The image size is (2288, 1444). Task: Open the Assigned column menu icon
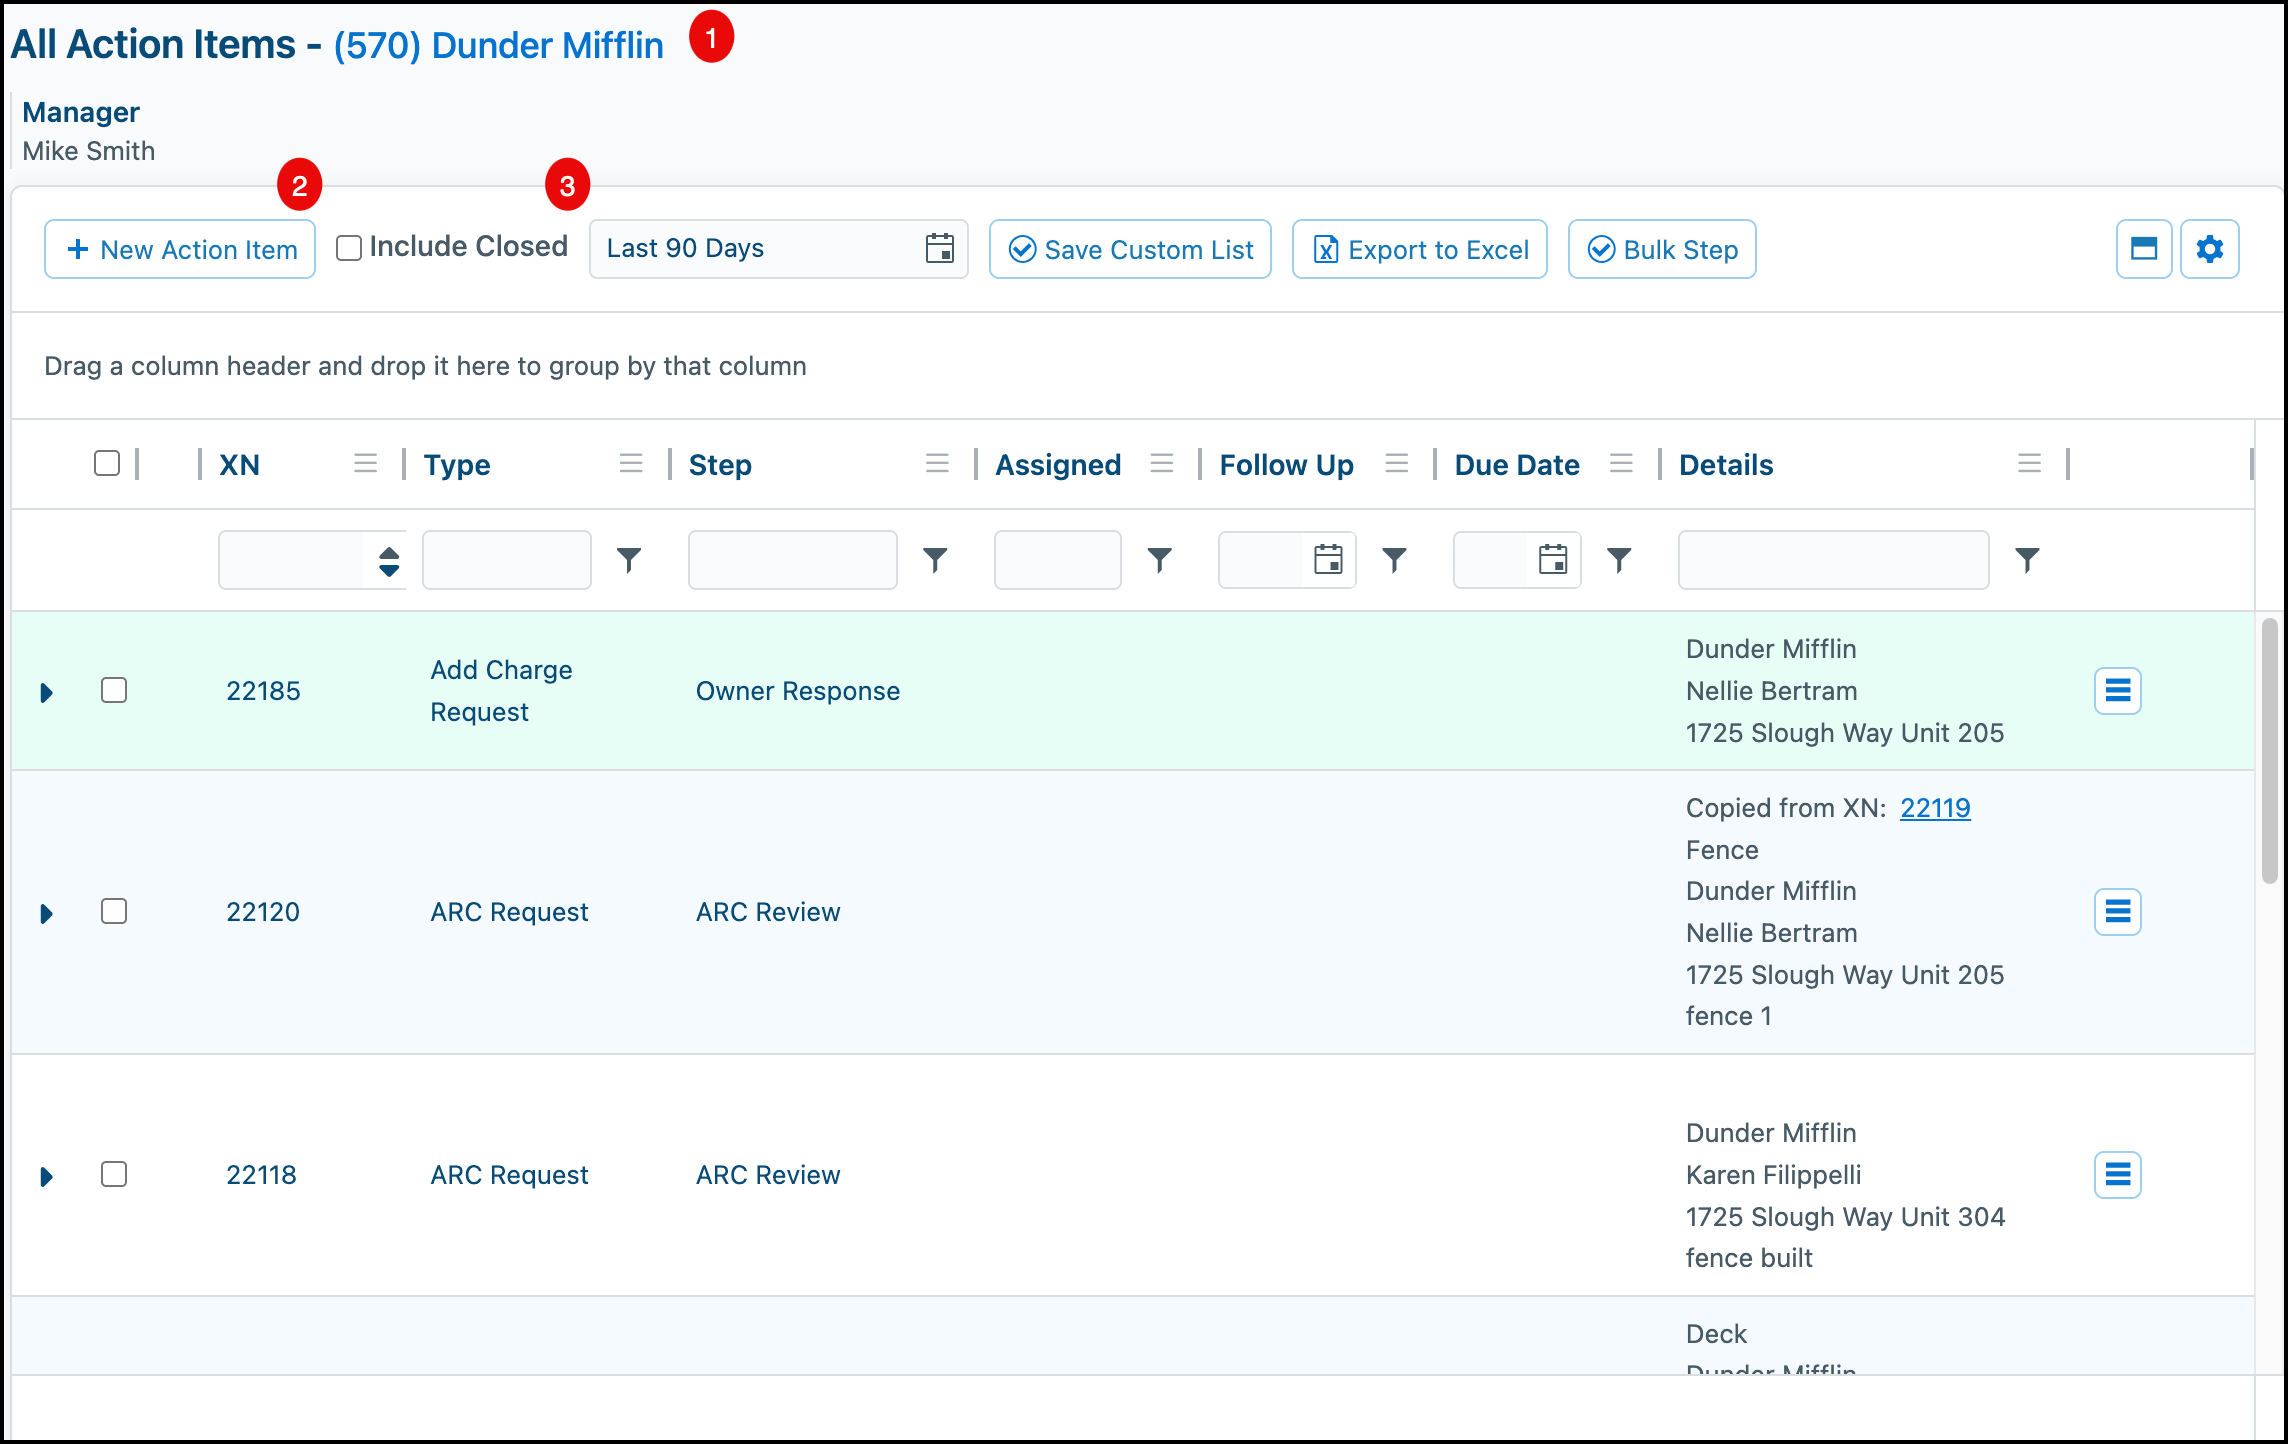(1162, 463)
